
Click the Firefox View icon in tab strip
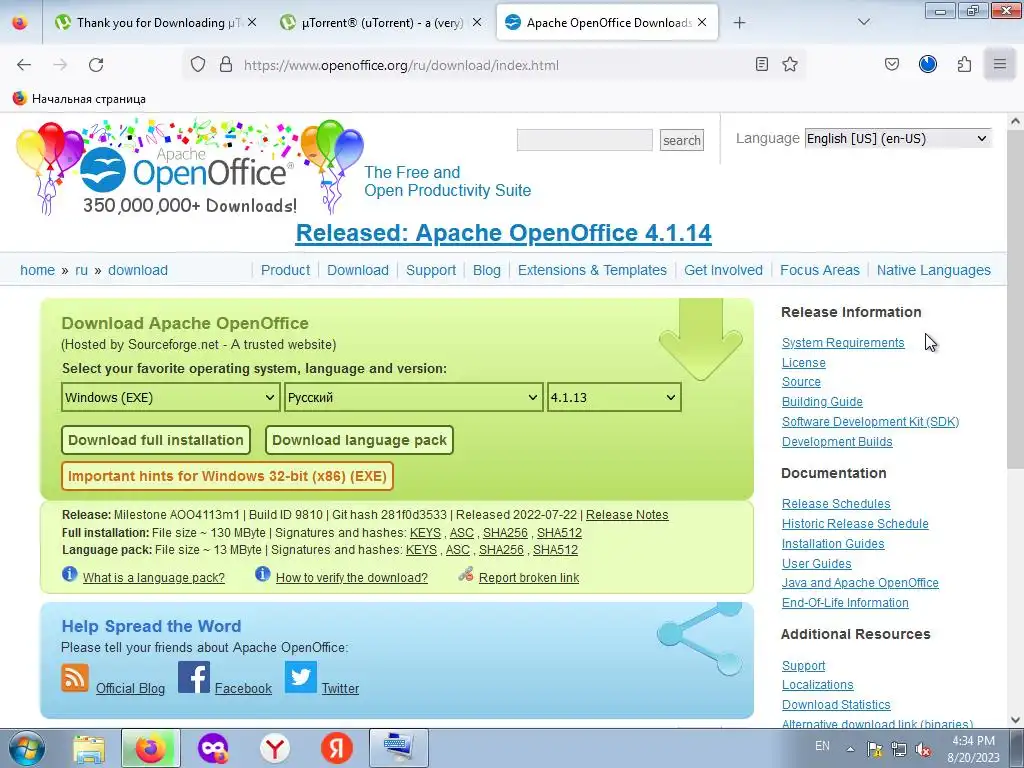(x=20, y=23)
